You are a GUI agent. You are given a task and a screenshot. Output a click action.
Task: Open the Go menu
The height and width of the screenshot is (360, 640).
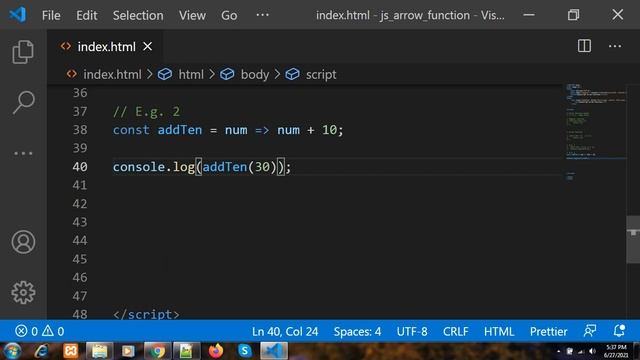tap(229, 16)
